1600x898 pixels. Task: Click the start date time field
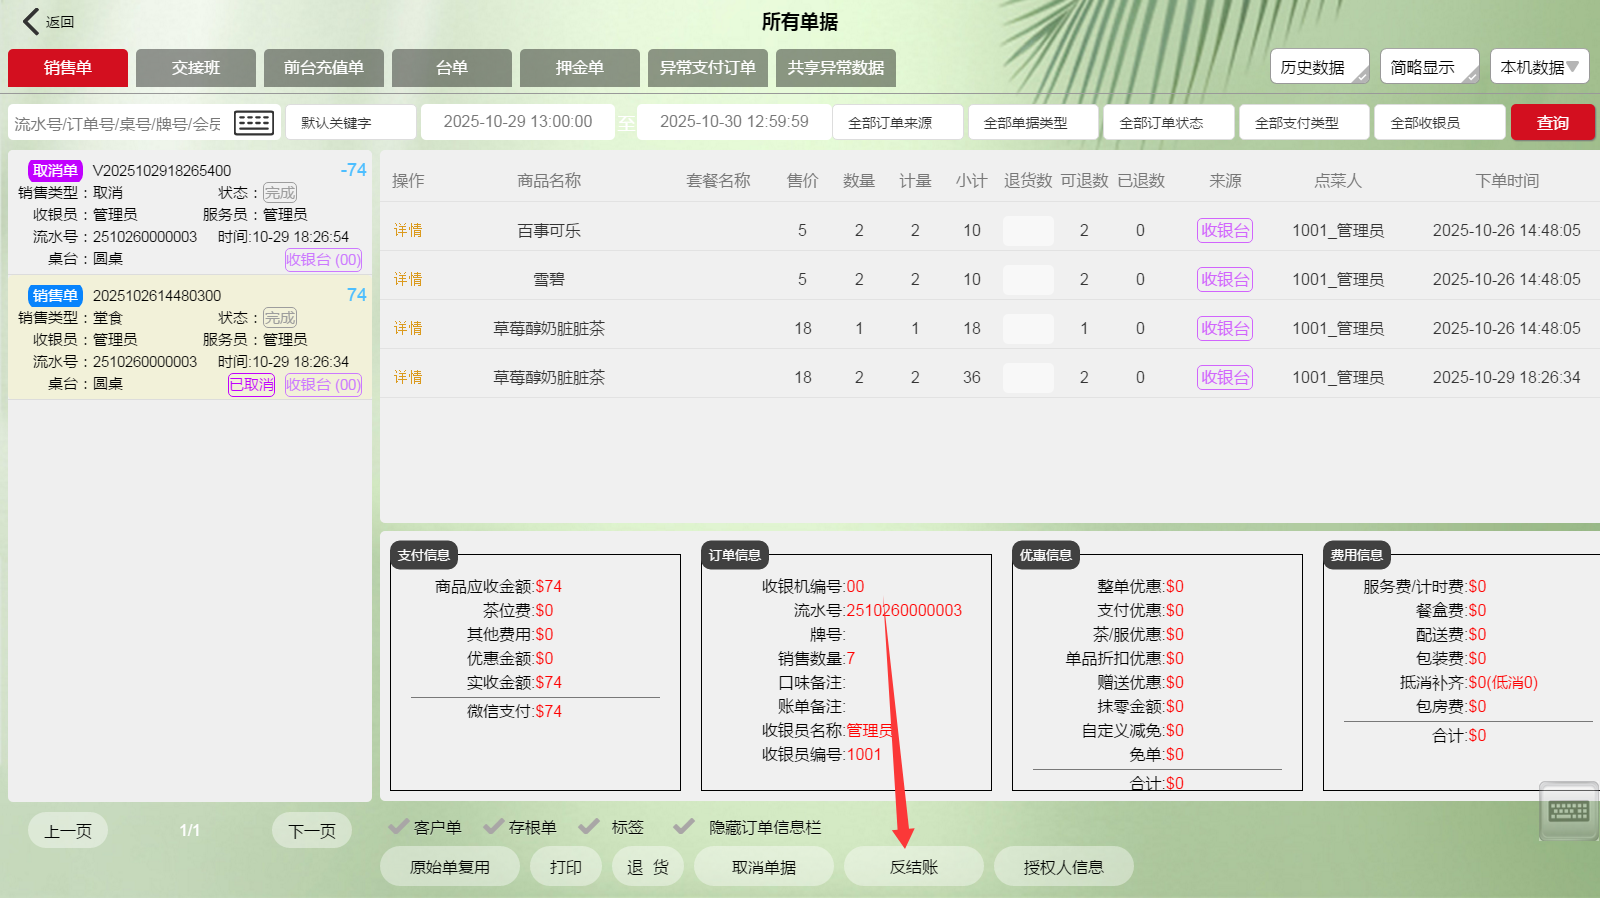(x=517, y=122)
